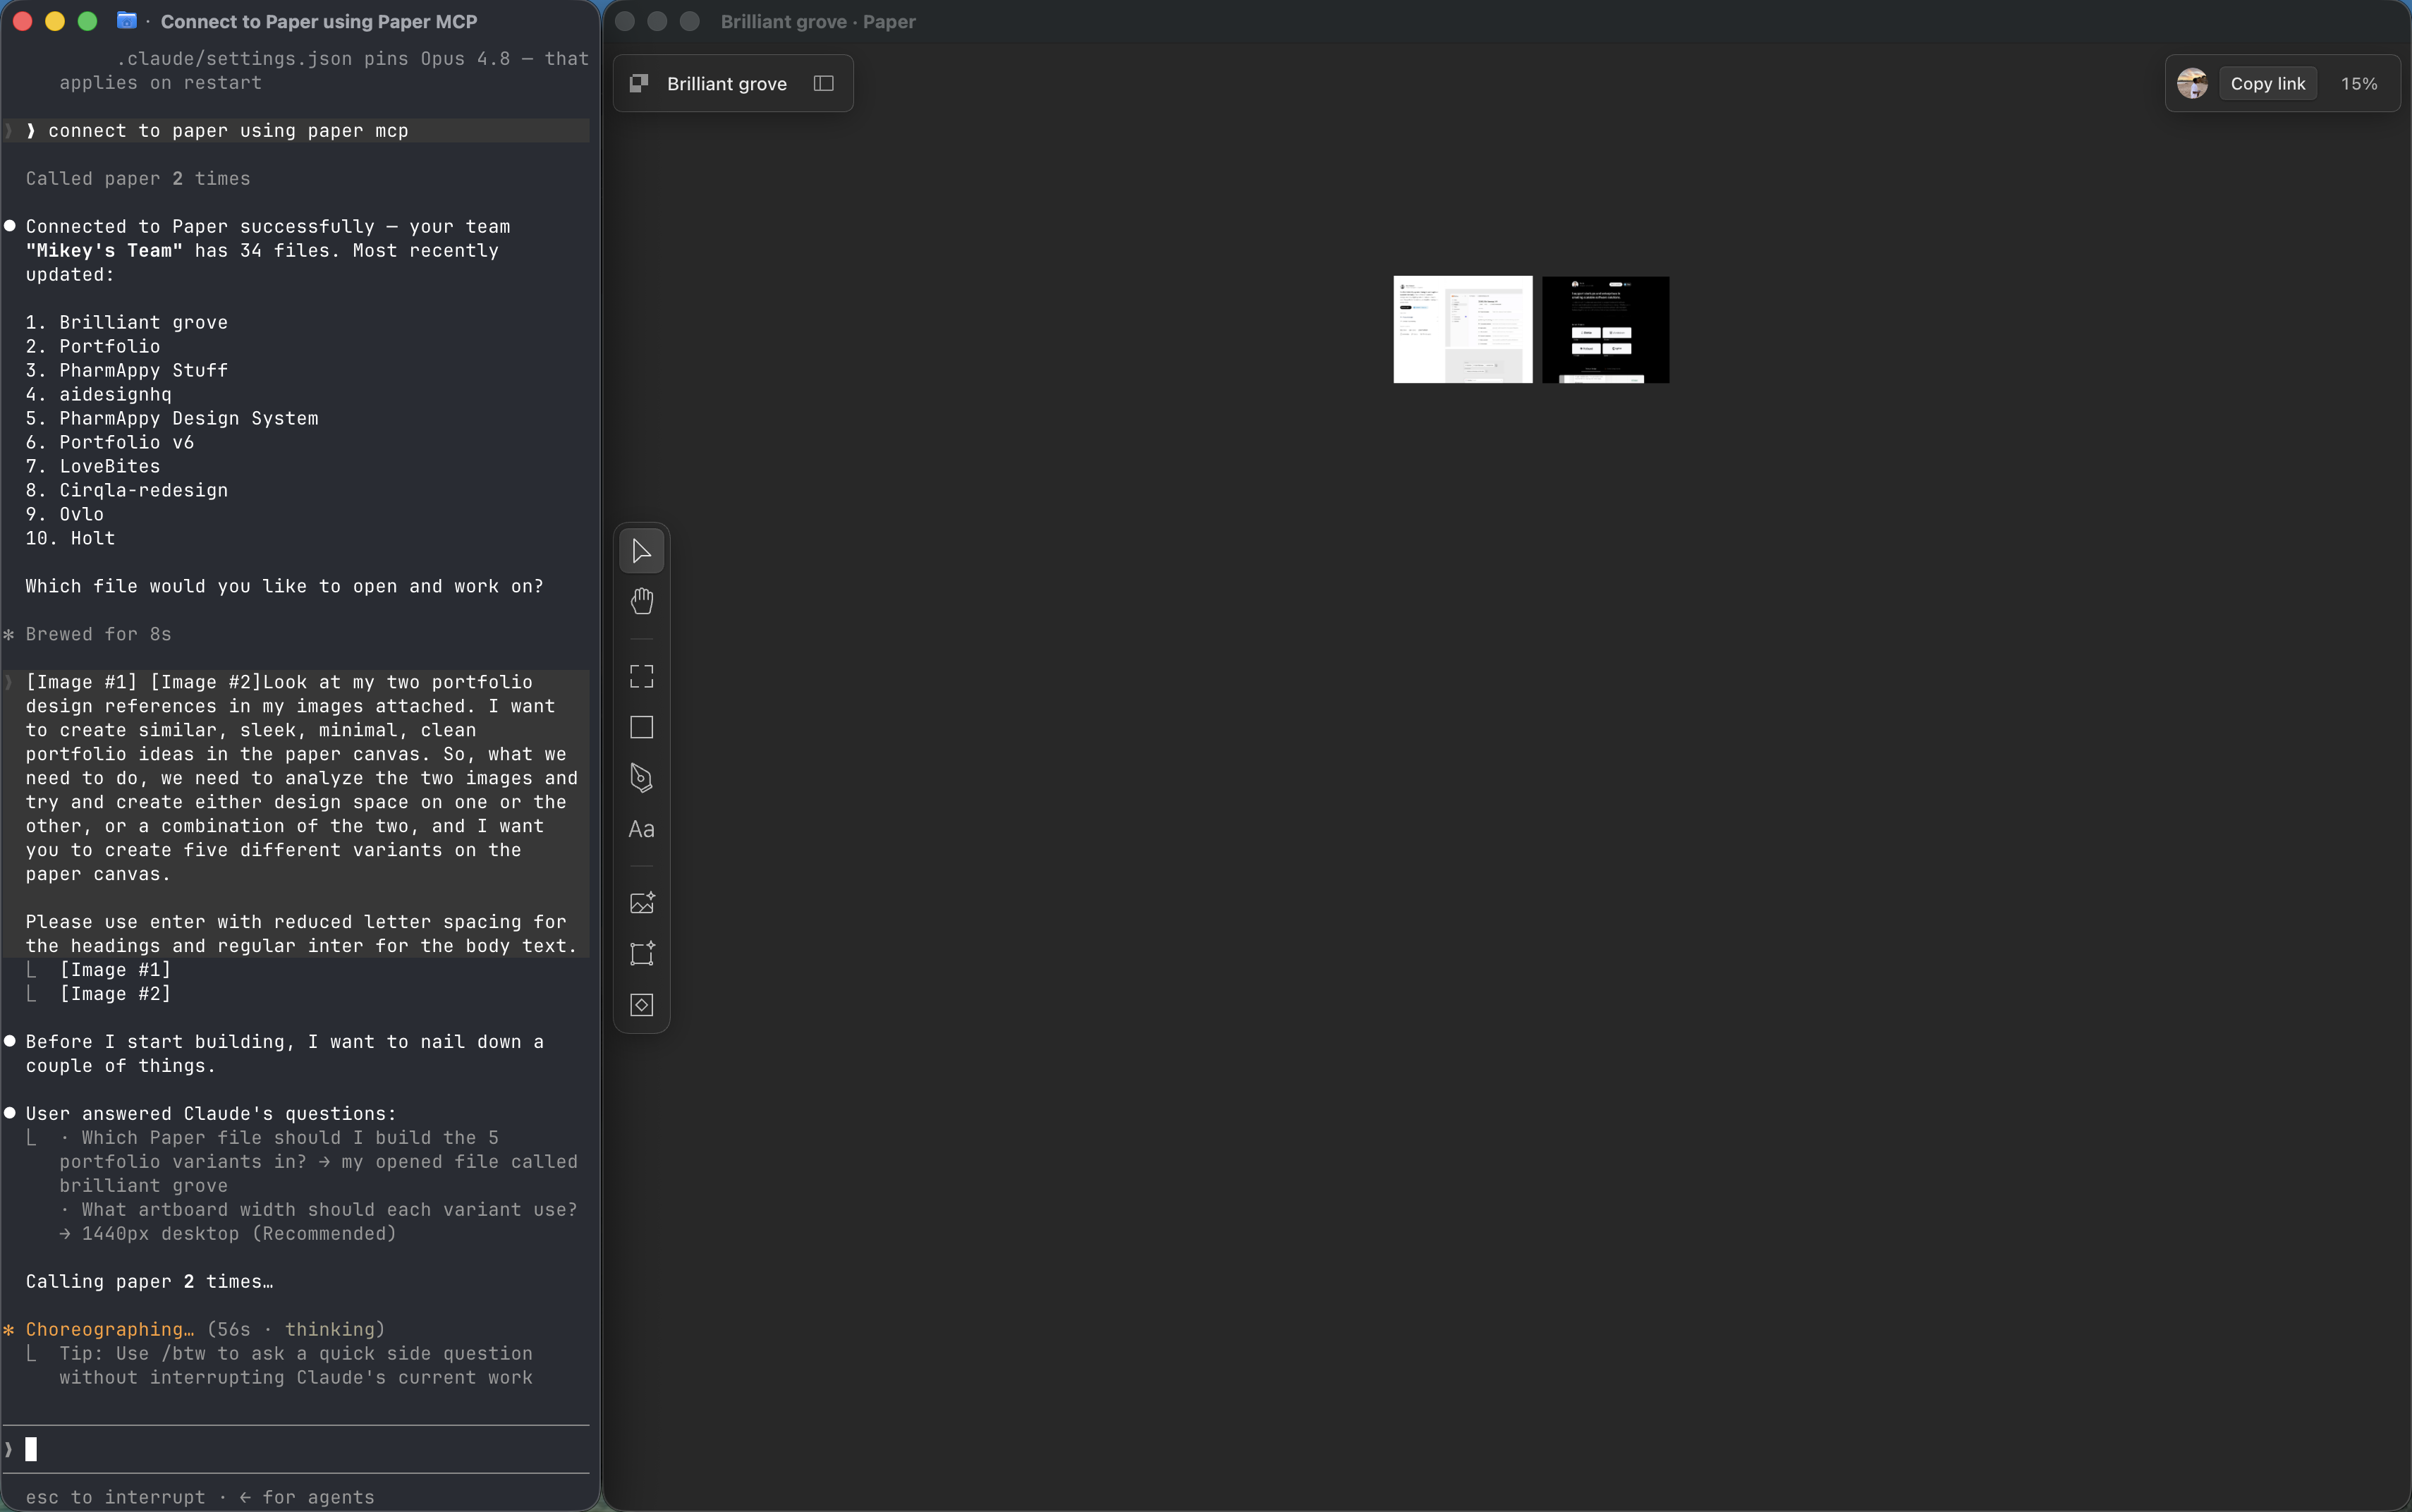
Task: Copy link to the Paper file
Action: (x=2267, y=84)
